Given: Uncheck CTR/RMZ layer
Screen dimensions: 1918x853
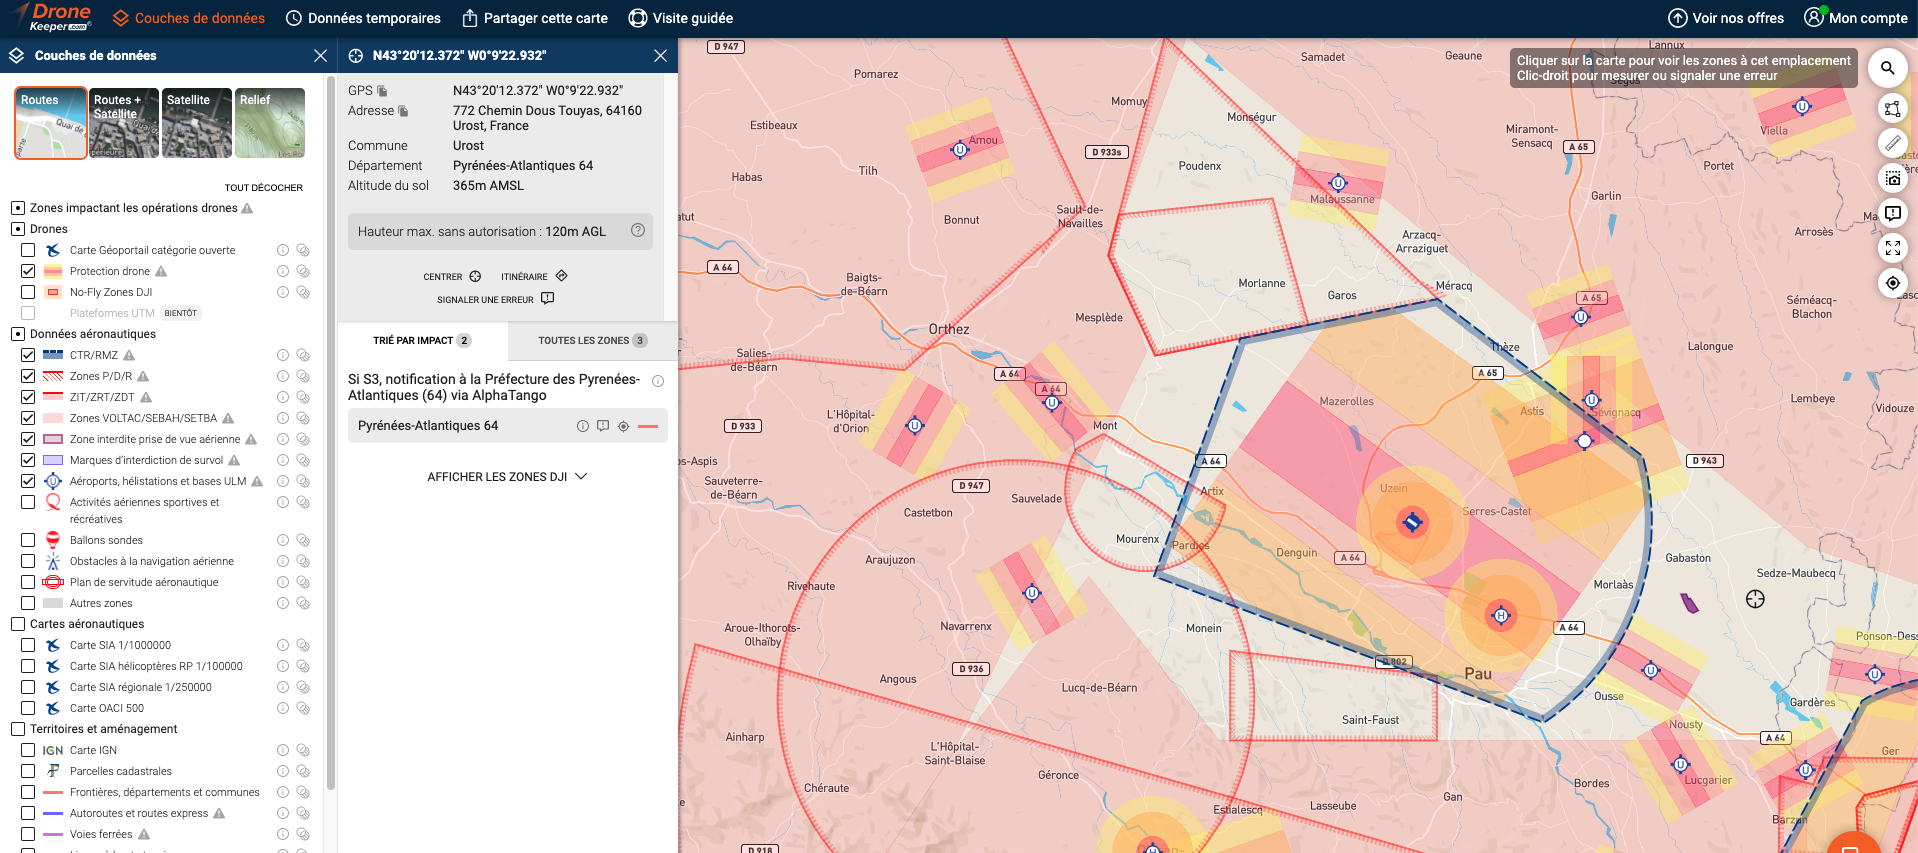Looking at the screenshot, I should [28, 355].
